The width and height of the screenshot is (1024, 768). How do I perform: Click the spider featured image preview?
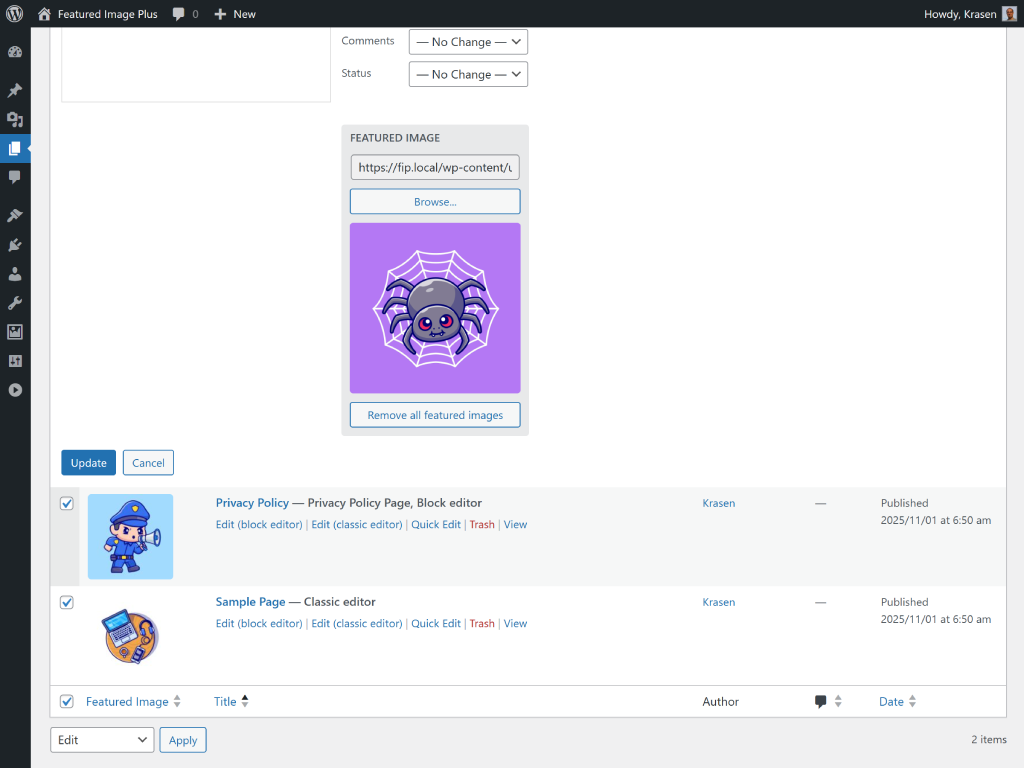[434, 307]
